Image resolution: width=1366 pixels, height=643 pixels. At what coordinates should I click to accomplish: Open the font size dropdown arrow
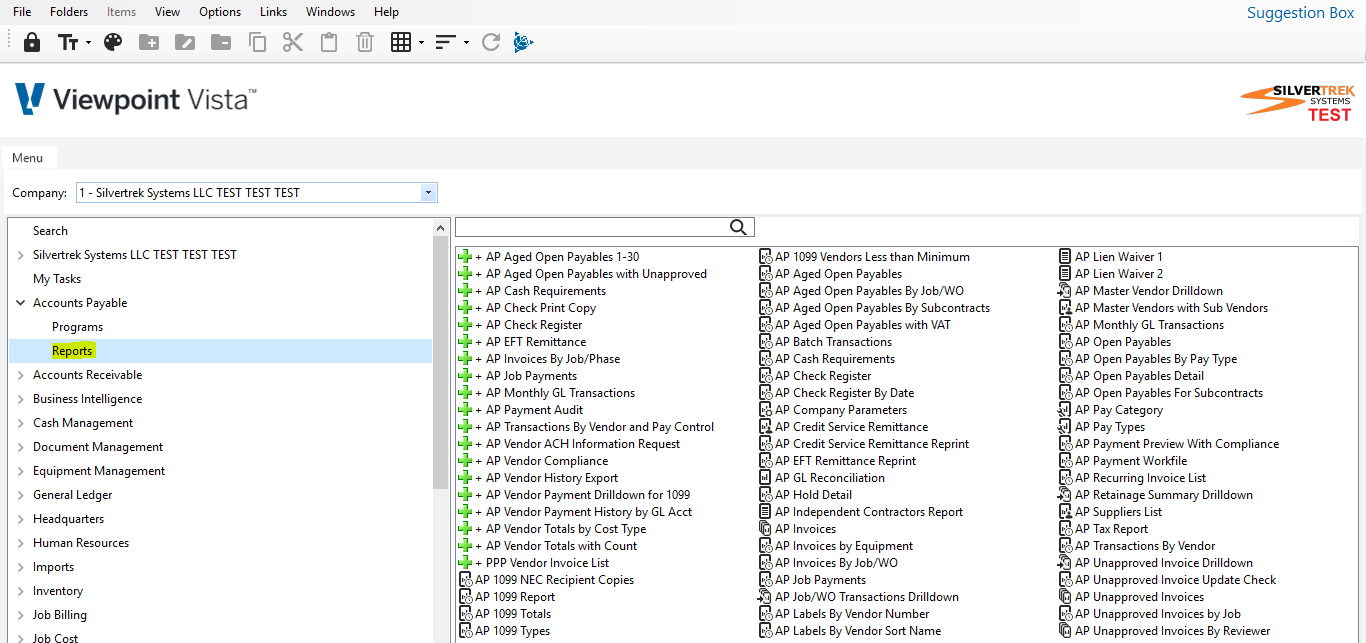coord(88,43)
